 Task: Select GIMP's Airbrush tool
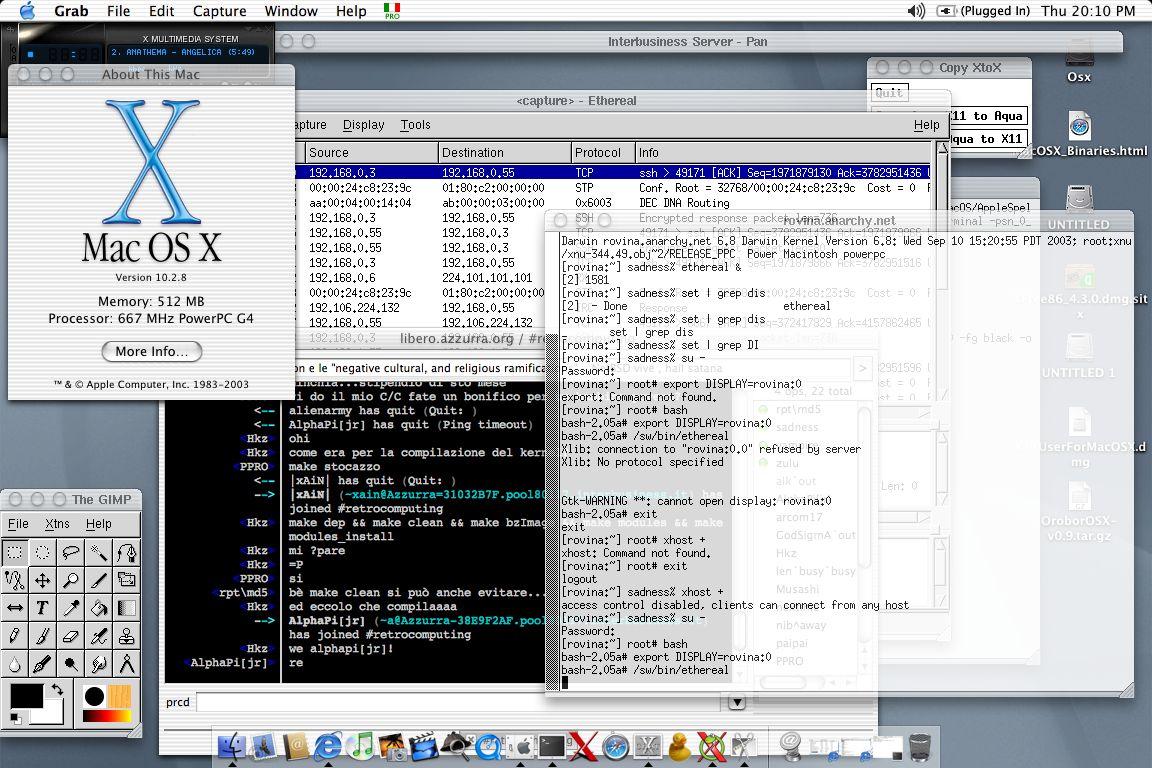[98, 636]
